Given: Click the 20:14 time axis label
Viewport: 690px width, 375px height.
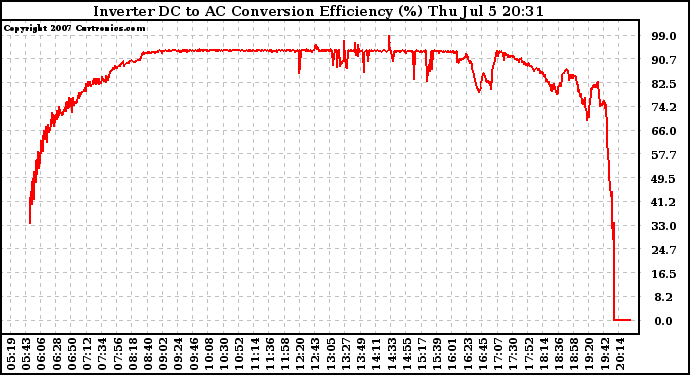Looking at the screenshot, I should pyautogui.click(x=619, y=354).
